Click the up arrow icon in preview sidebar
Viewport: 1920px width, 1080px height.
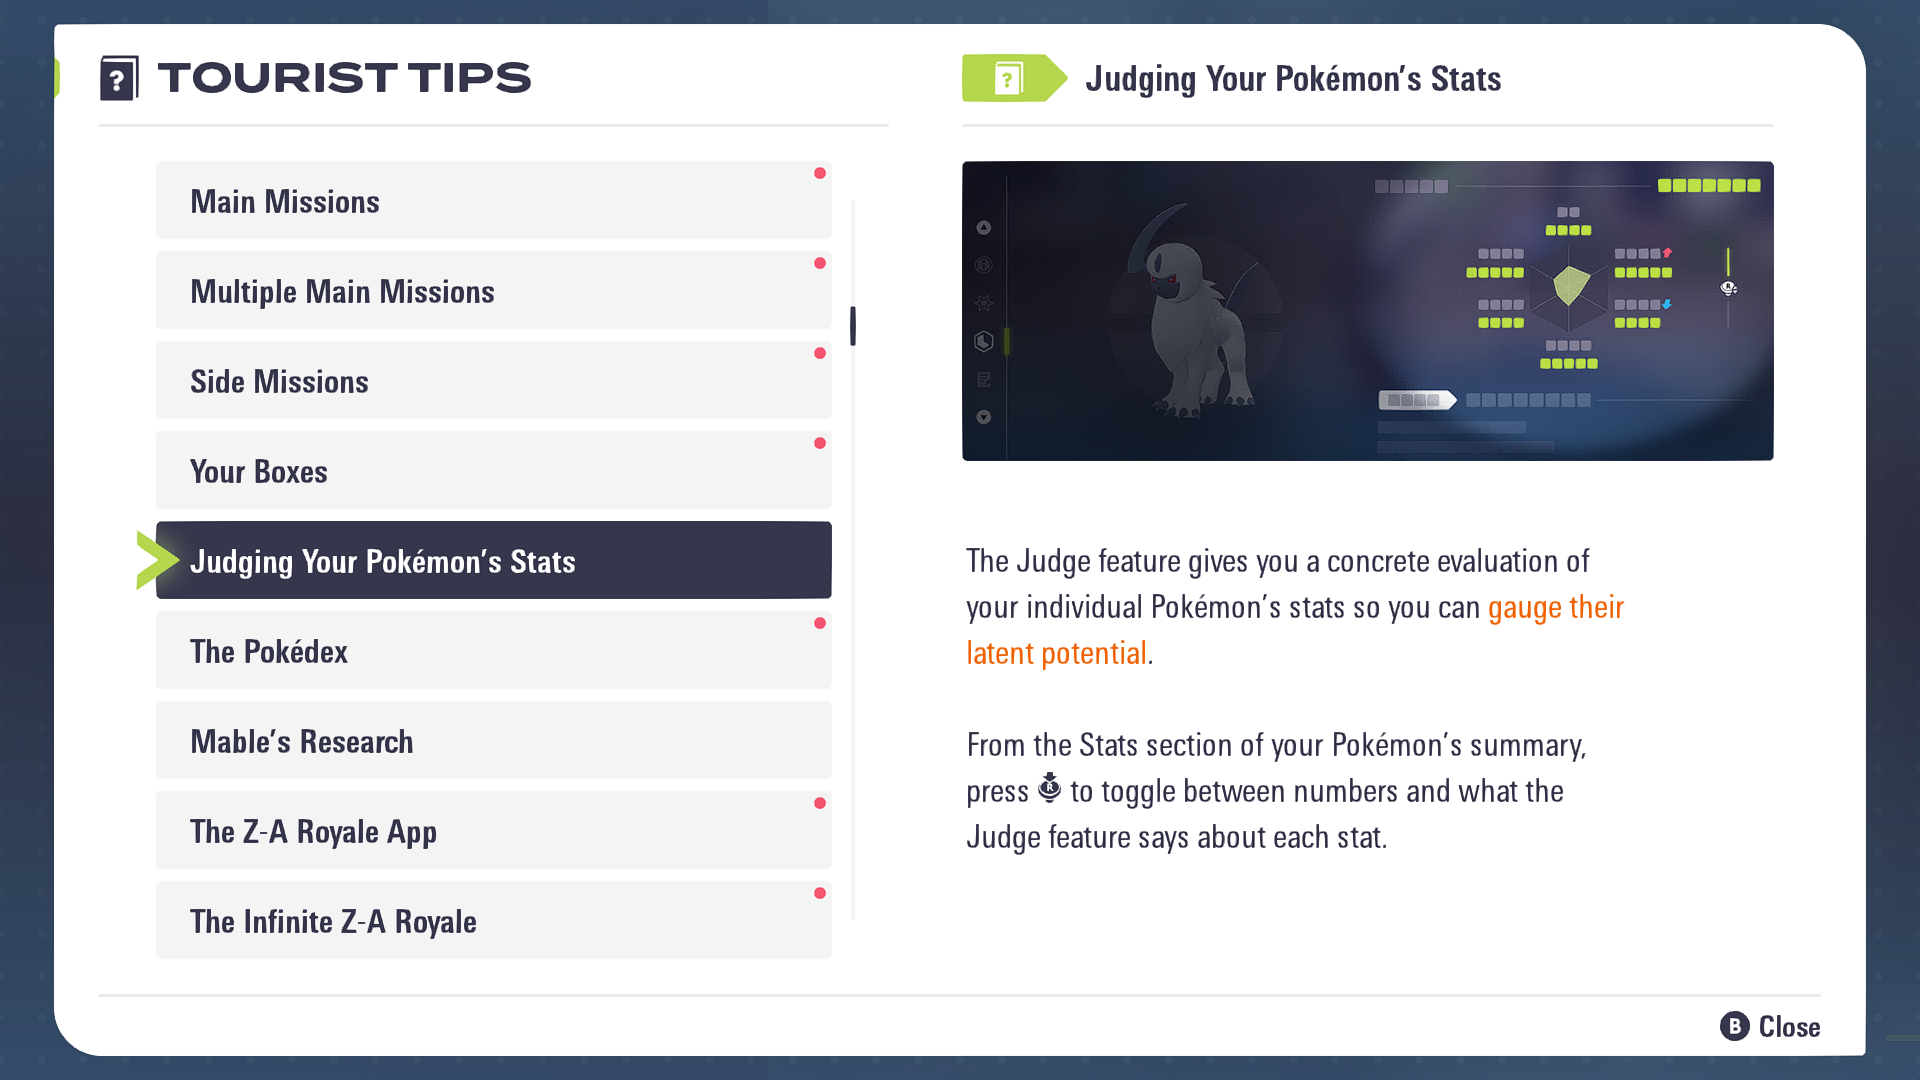[984, 228]
